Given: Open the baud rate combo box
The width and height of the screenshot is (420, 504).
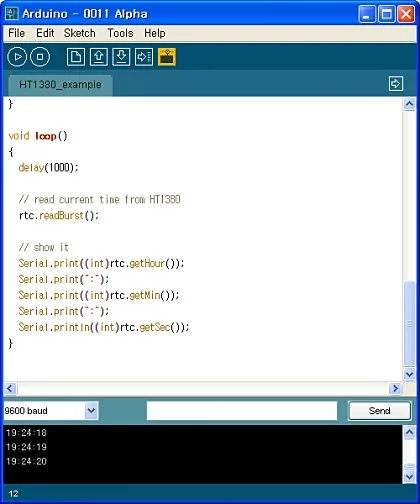Looking at the screenshot, I should (x=51, y=411).
